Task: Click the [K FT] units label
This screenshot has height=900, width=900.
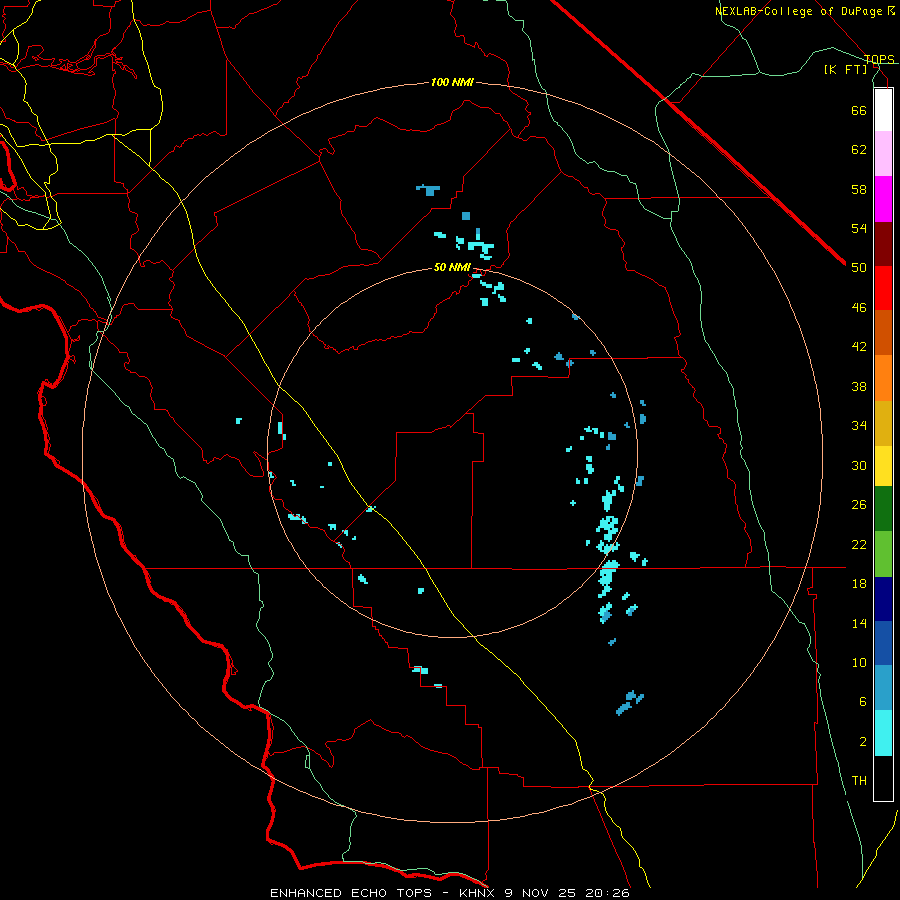Action: pyautogui.click(x=845, y=69)
